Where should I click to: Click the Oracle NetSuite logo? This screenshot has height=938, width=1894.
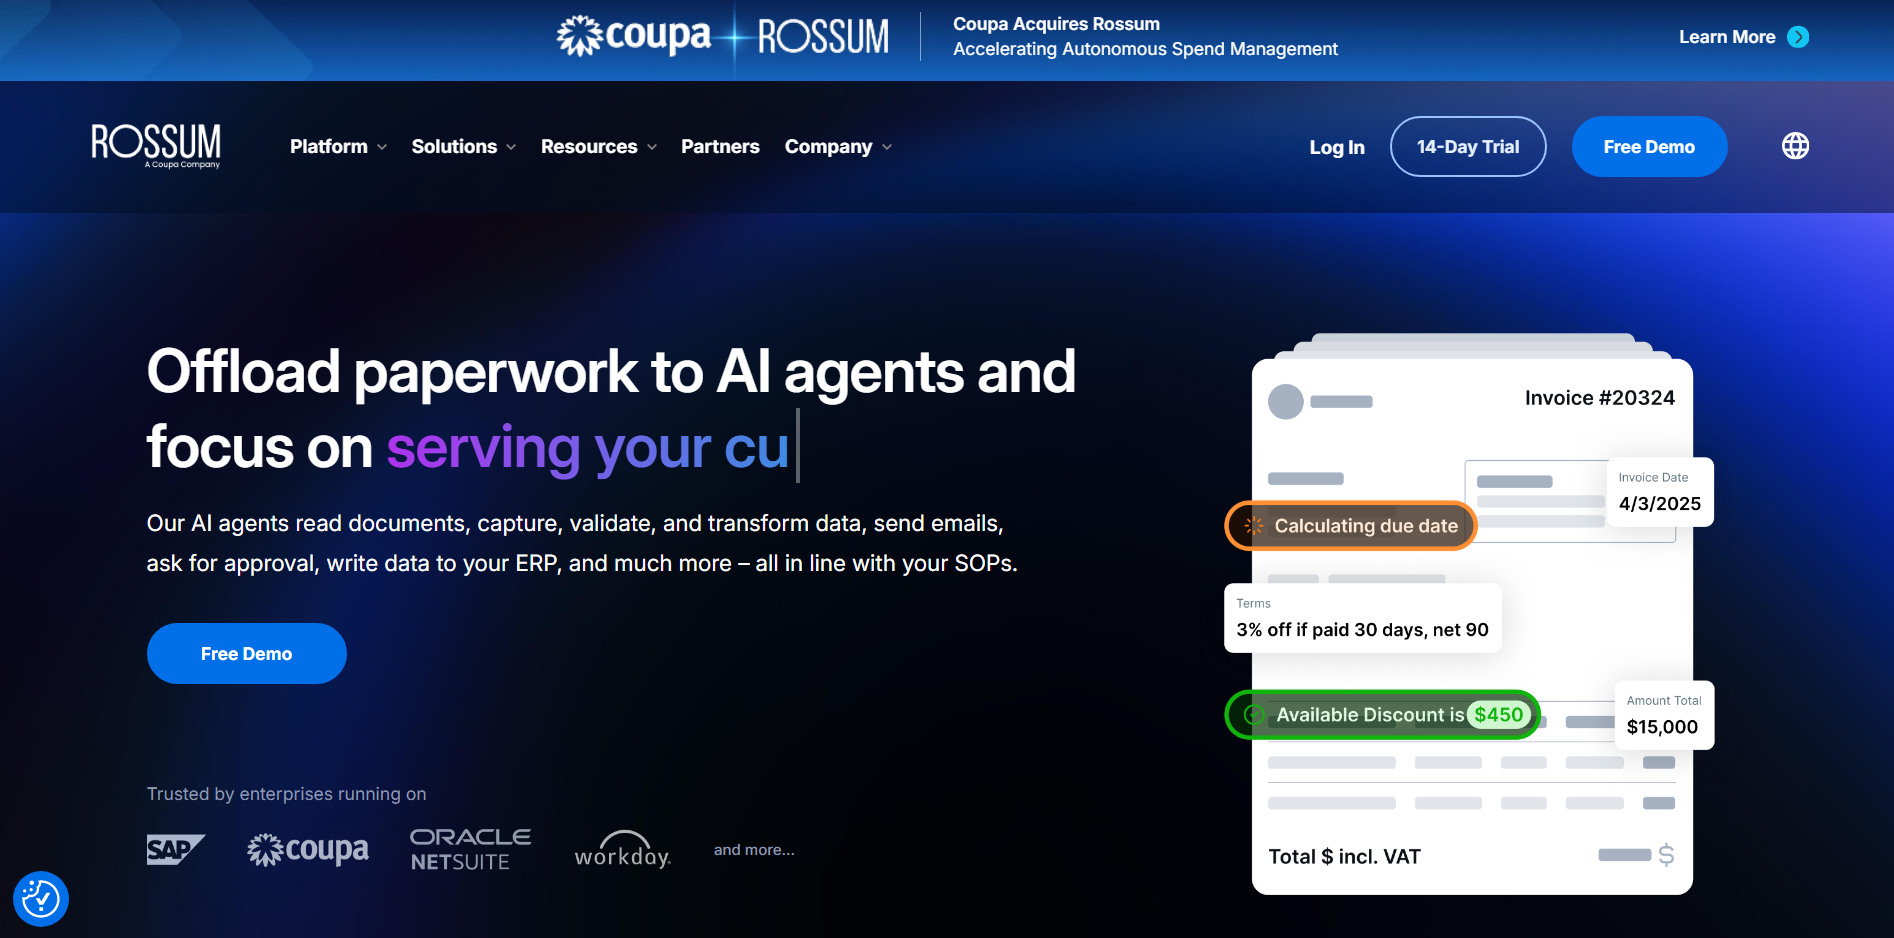click(470, 849)
